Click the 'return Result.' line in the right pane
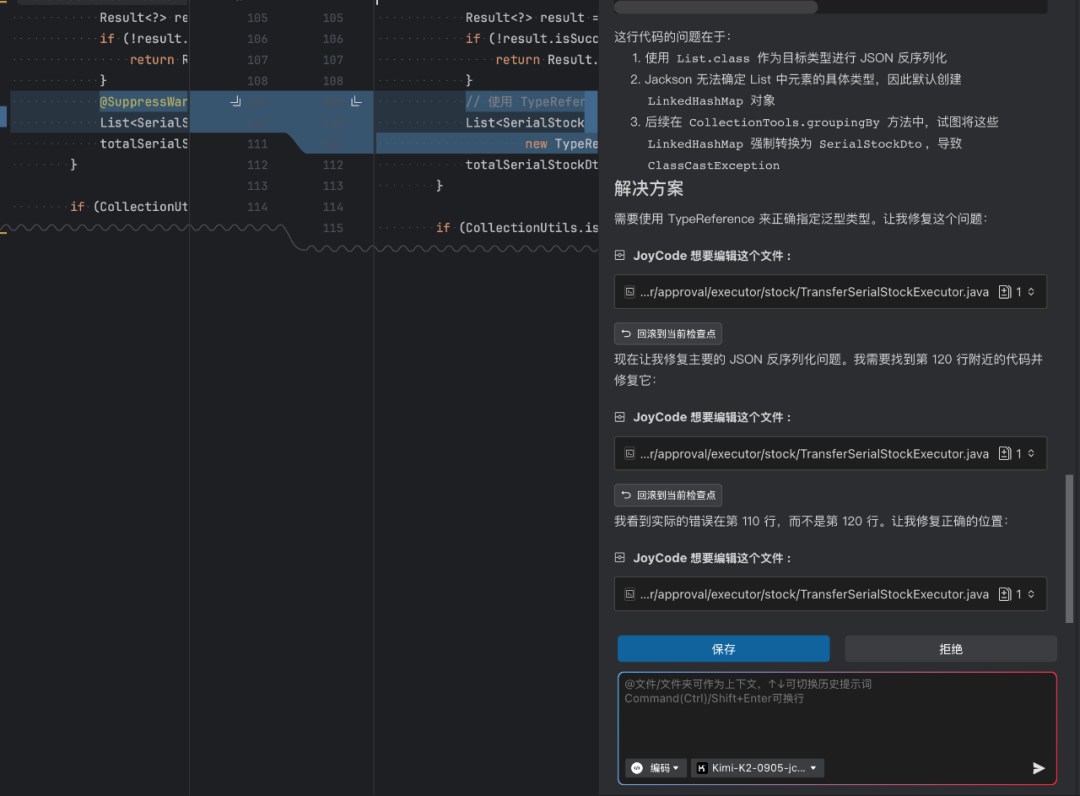This screenshot has width=1080, height=796. click(547, 60)
